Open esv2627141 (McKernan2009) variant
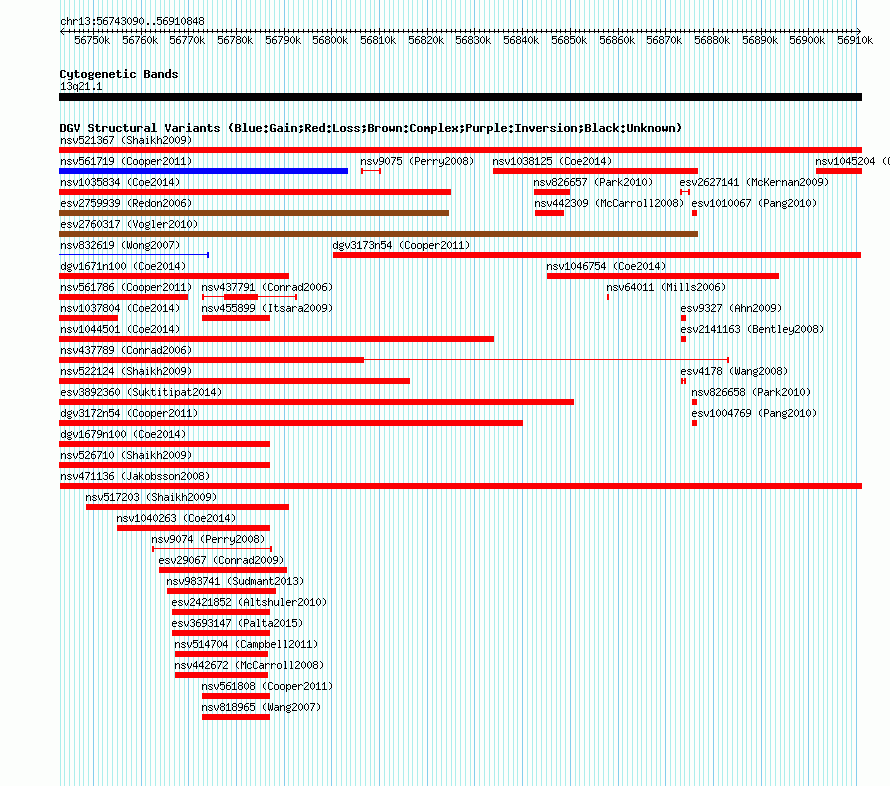Image resolution: width=890 pixels, height=786 pixels. 754,182
